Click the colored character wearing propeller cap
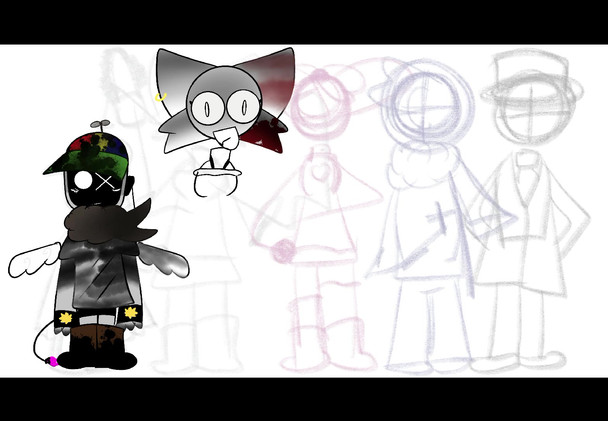The width and height of the screenshot is (608, 421). (98, 245)
